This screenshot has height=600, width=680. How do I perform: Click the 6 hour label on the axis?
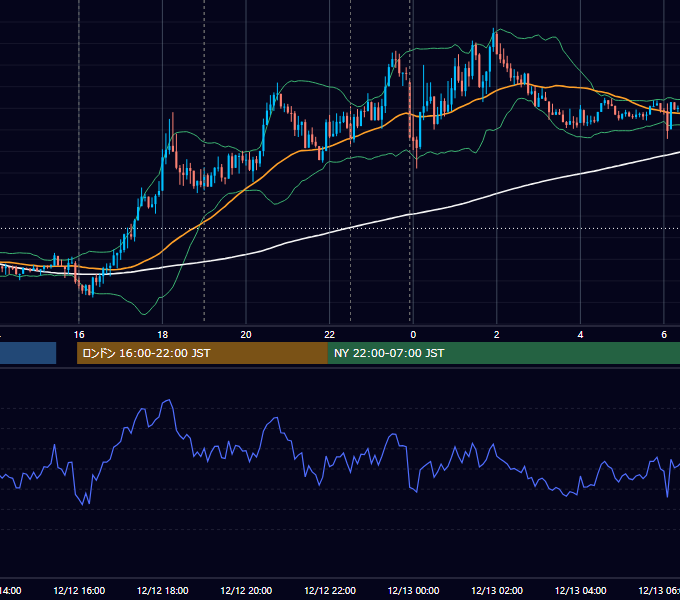(664, 335)
